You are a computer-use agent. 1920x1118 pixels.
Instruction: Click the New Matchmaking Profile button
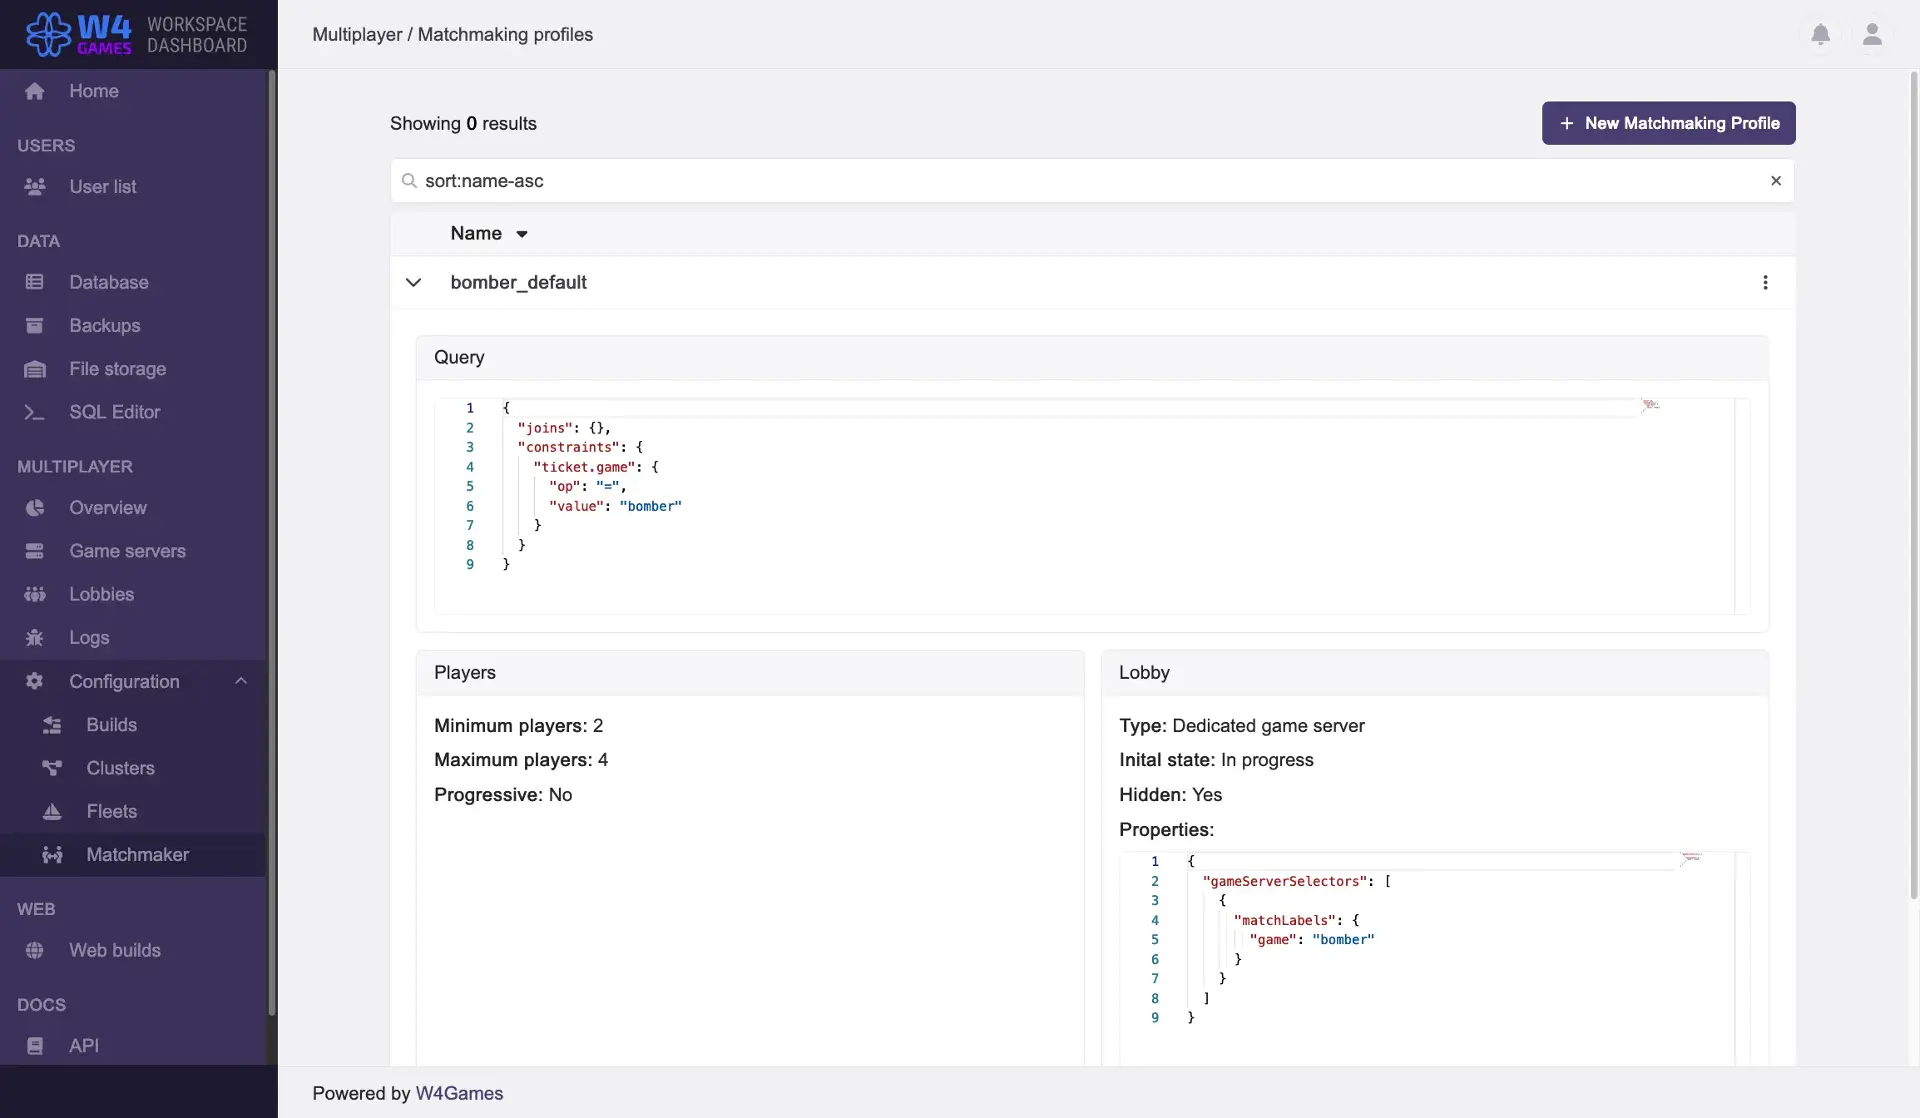point(1669,122)
